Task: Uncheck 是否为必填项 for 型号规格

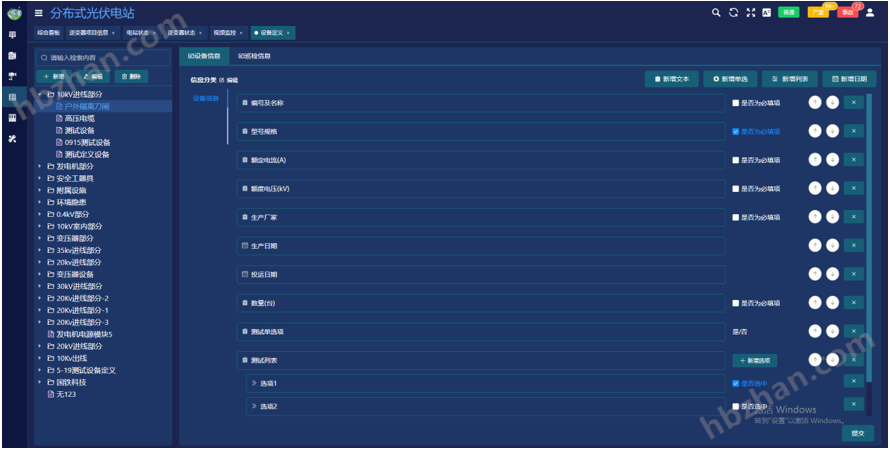Action: point(736,131)
